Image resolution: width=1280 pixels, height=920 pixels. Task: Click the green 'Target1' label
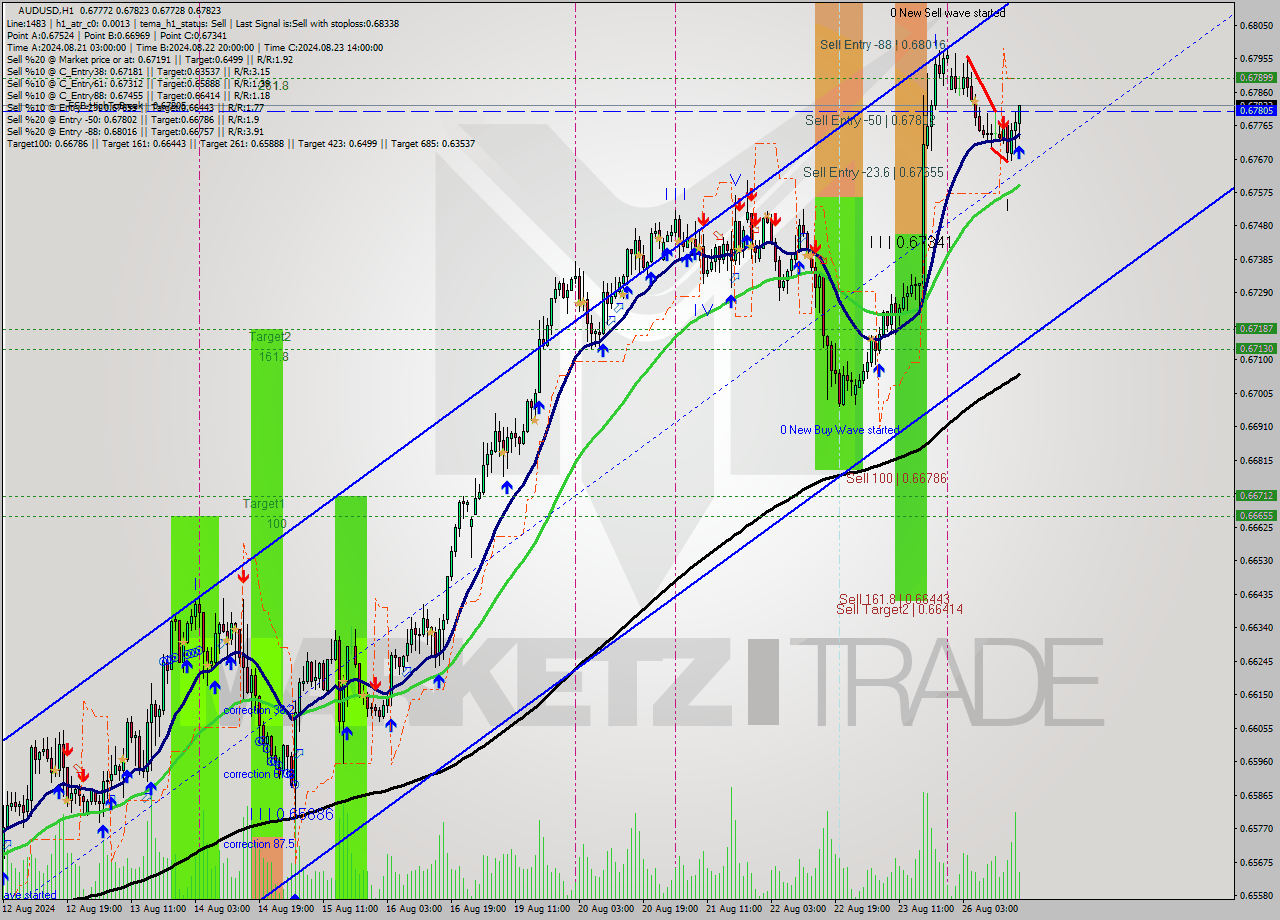(264, 504)
